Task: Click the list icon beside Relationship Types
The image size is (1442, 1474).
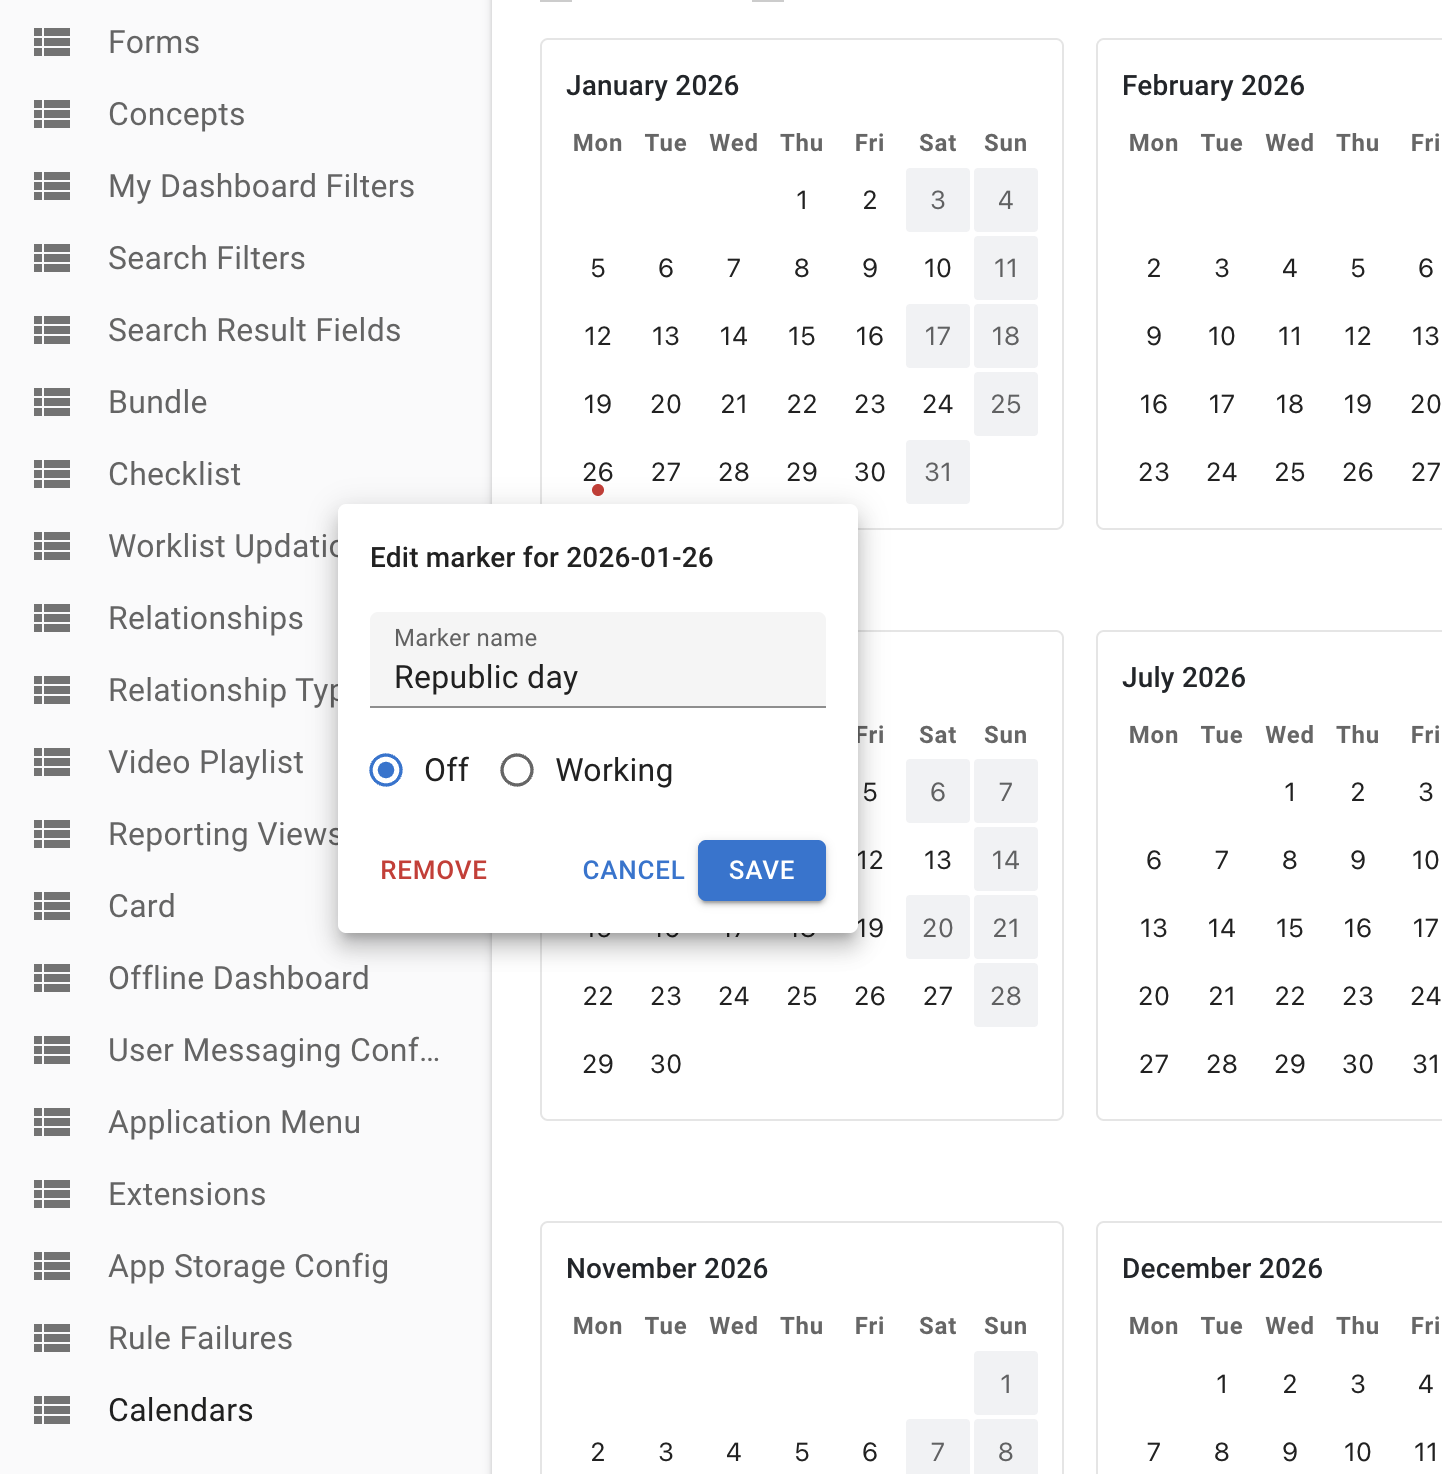Action: [x=52, y=690]
